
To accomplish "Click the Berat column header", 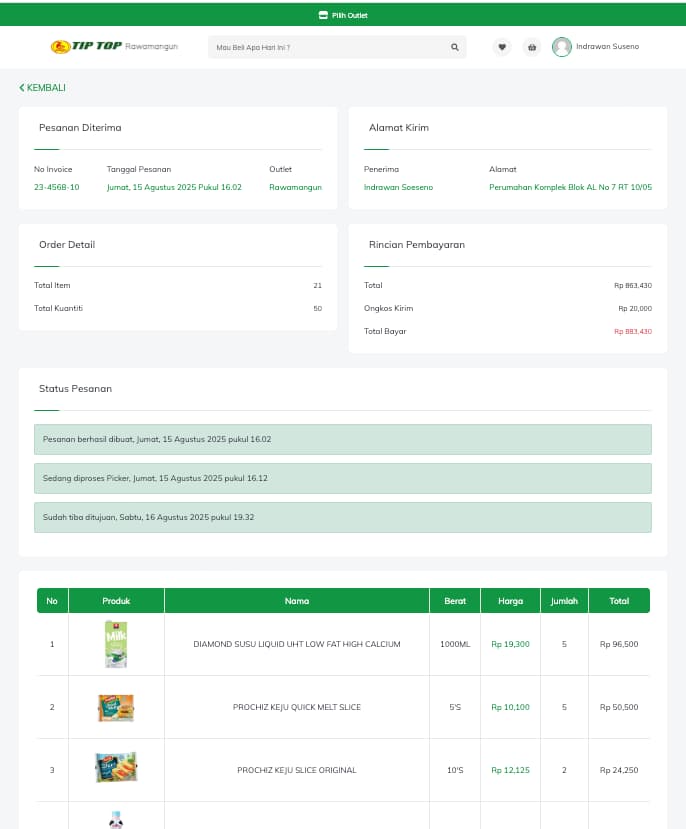I will (455, 601).
